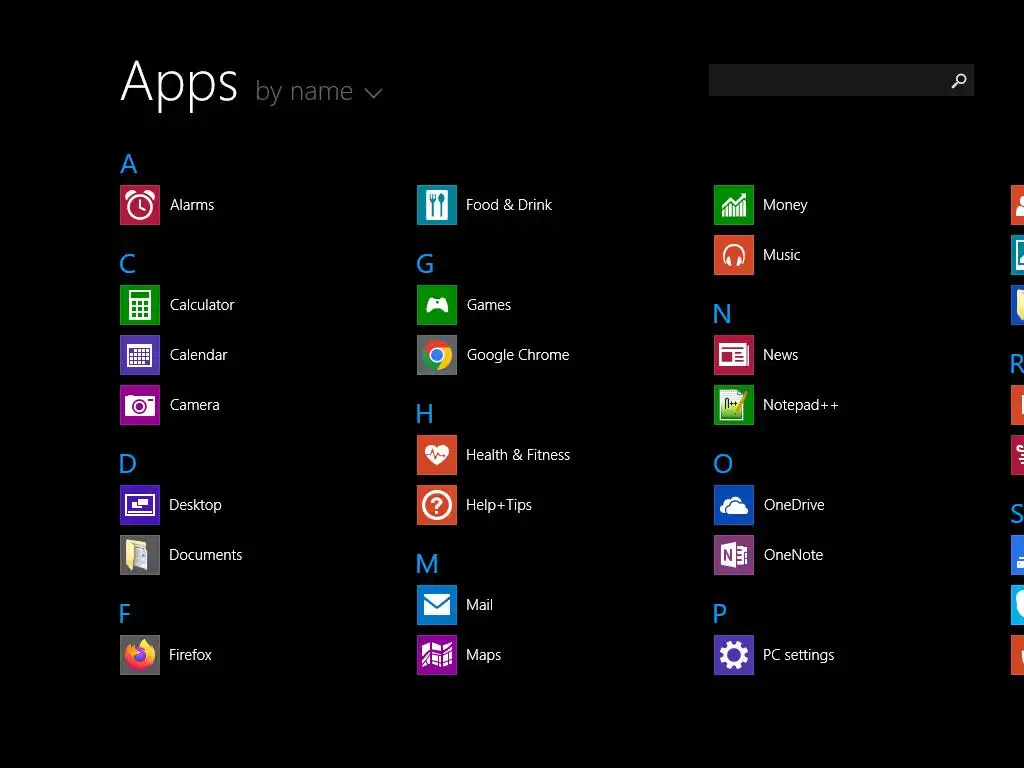1024x768 pixels.
Task: Click the 'OneDrive' label text
Action: click(x=794, y=505)
